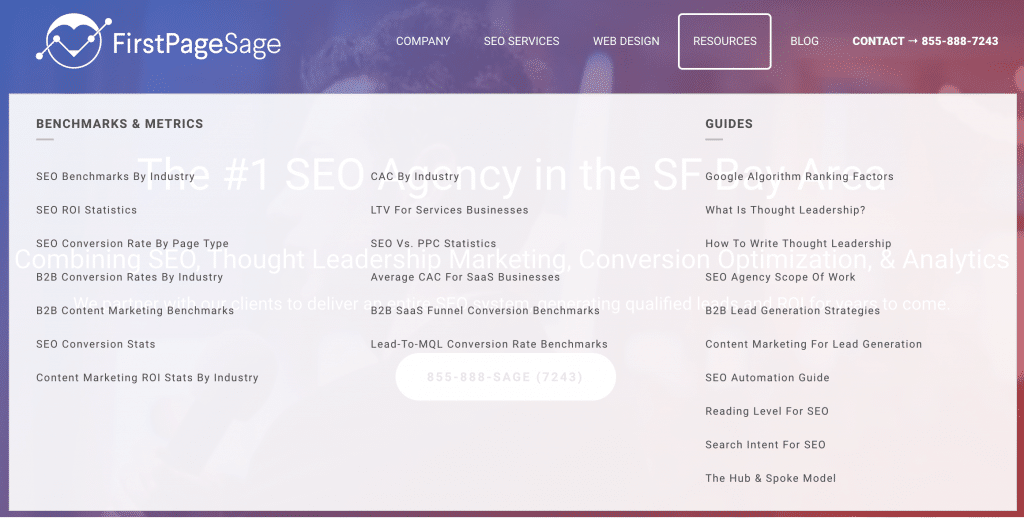Open the Web Design menu
The height and width of the screenshot is (518, 1024).
coord(626,41)
